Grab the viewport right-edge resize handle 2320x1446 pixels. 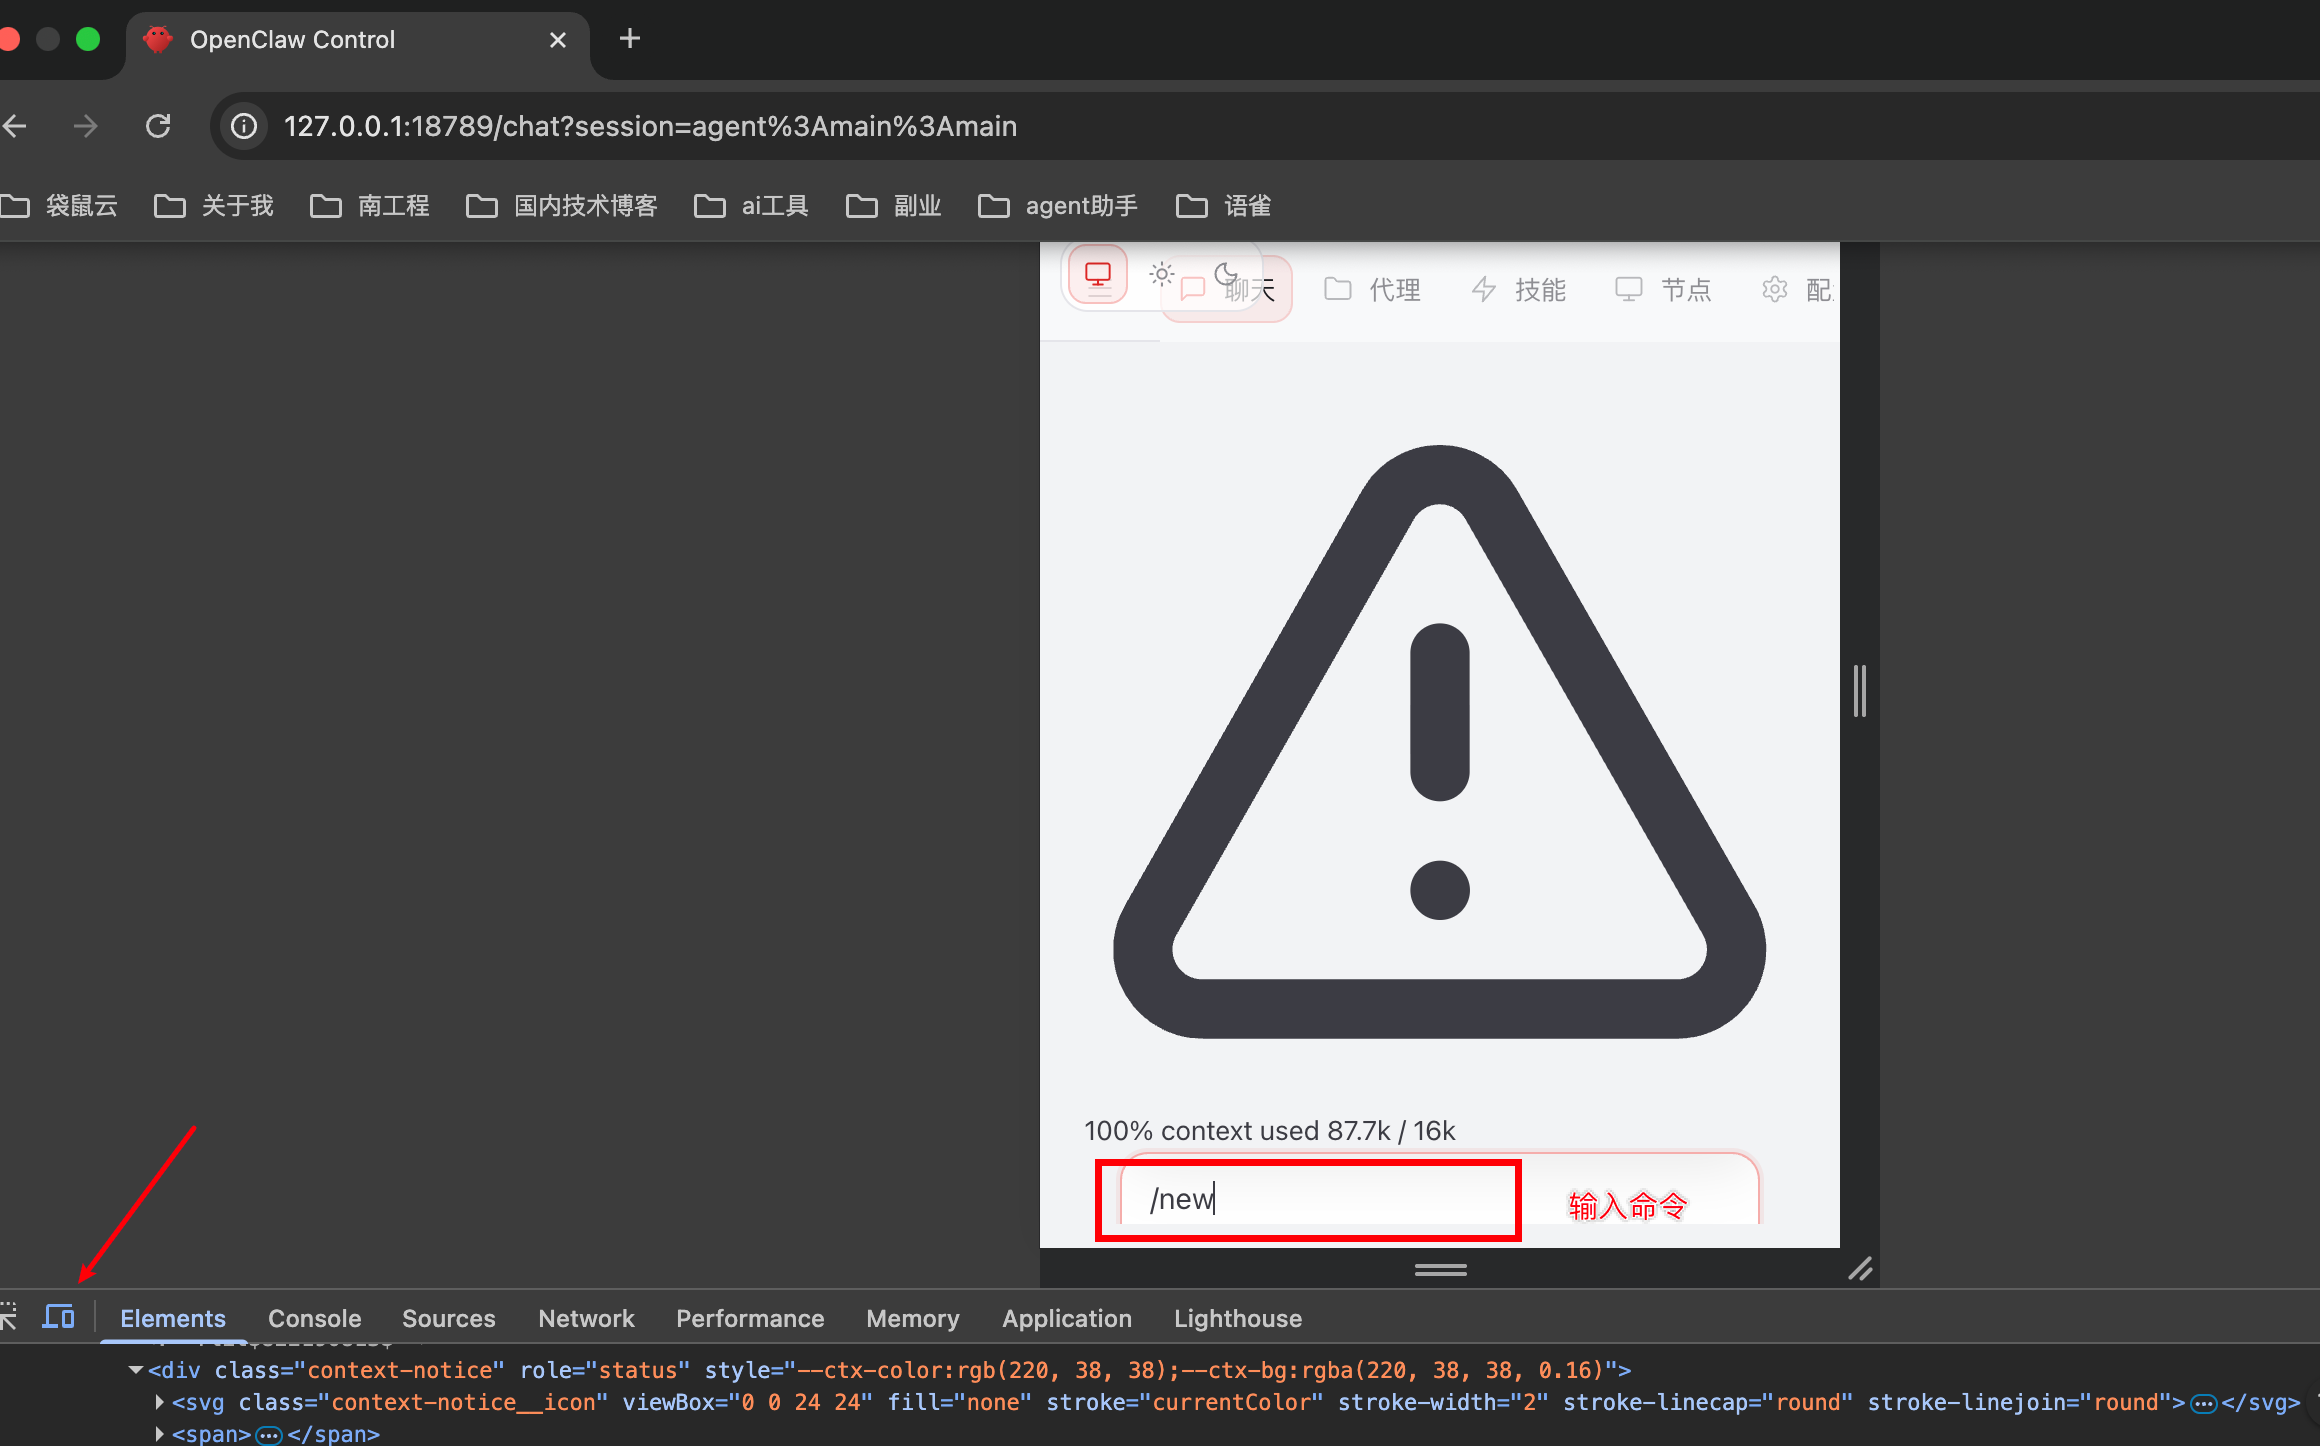tap(1859, 690)
